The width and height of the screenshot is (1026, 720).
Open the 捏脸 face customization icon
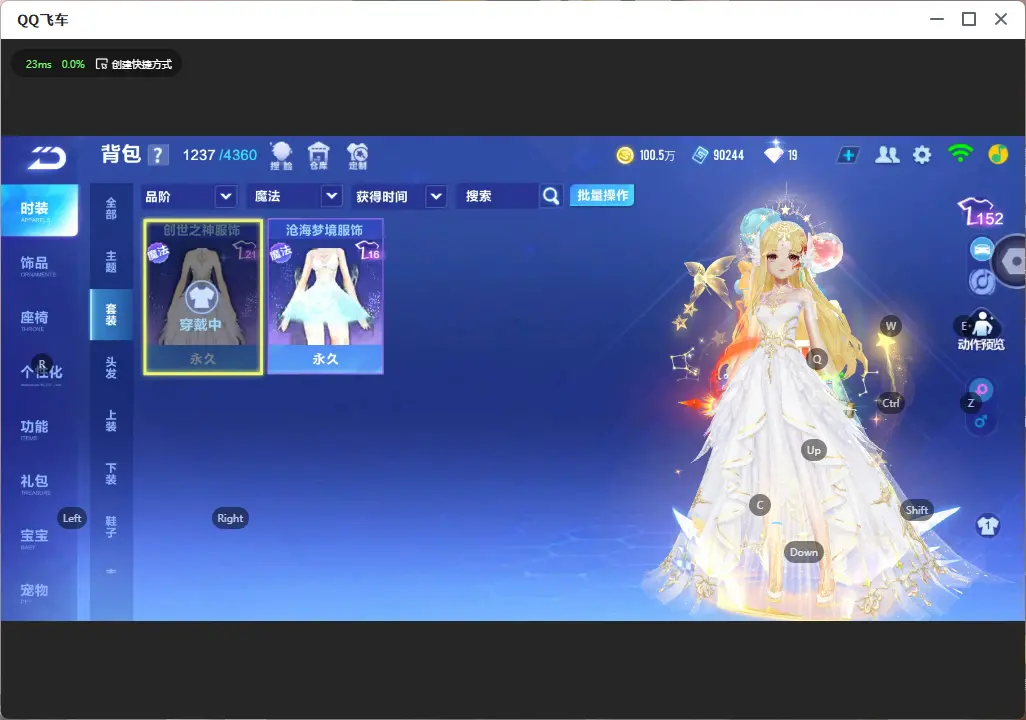281,156
